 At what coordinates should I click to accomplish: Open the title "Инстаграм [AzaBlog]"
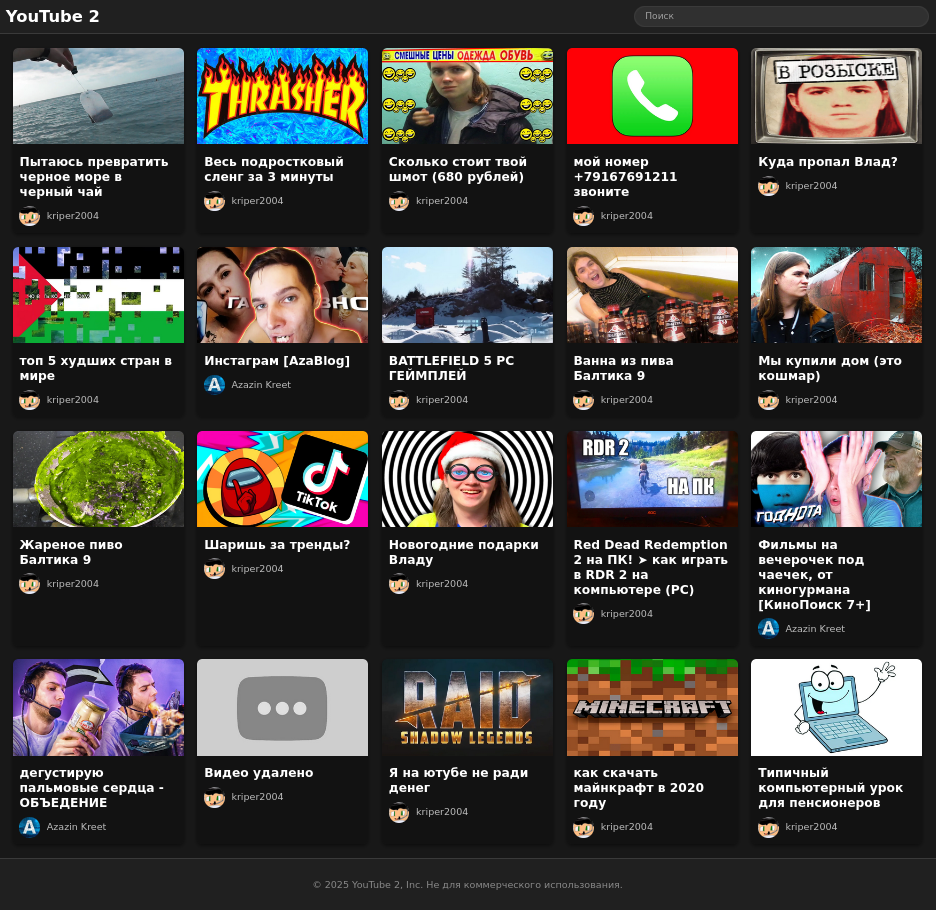[277, 361]
